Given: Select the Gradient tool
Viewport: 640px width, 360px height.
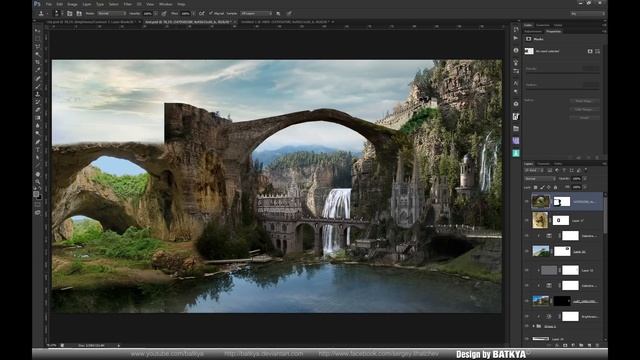Looking at the screenshot, I should pos(38,118).
